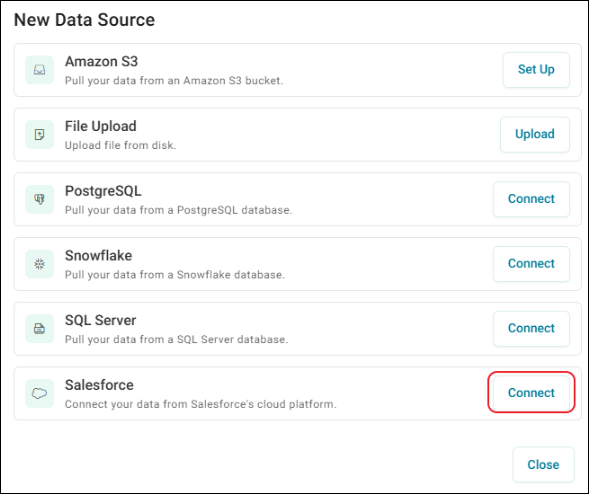Viewport: 589px width, 494px height.
Task: Select the Salesforce title text
Action: pyautogui.click(x=99, y=385)
